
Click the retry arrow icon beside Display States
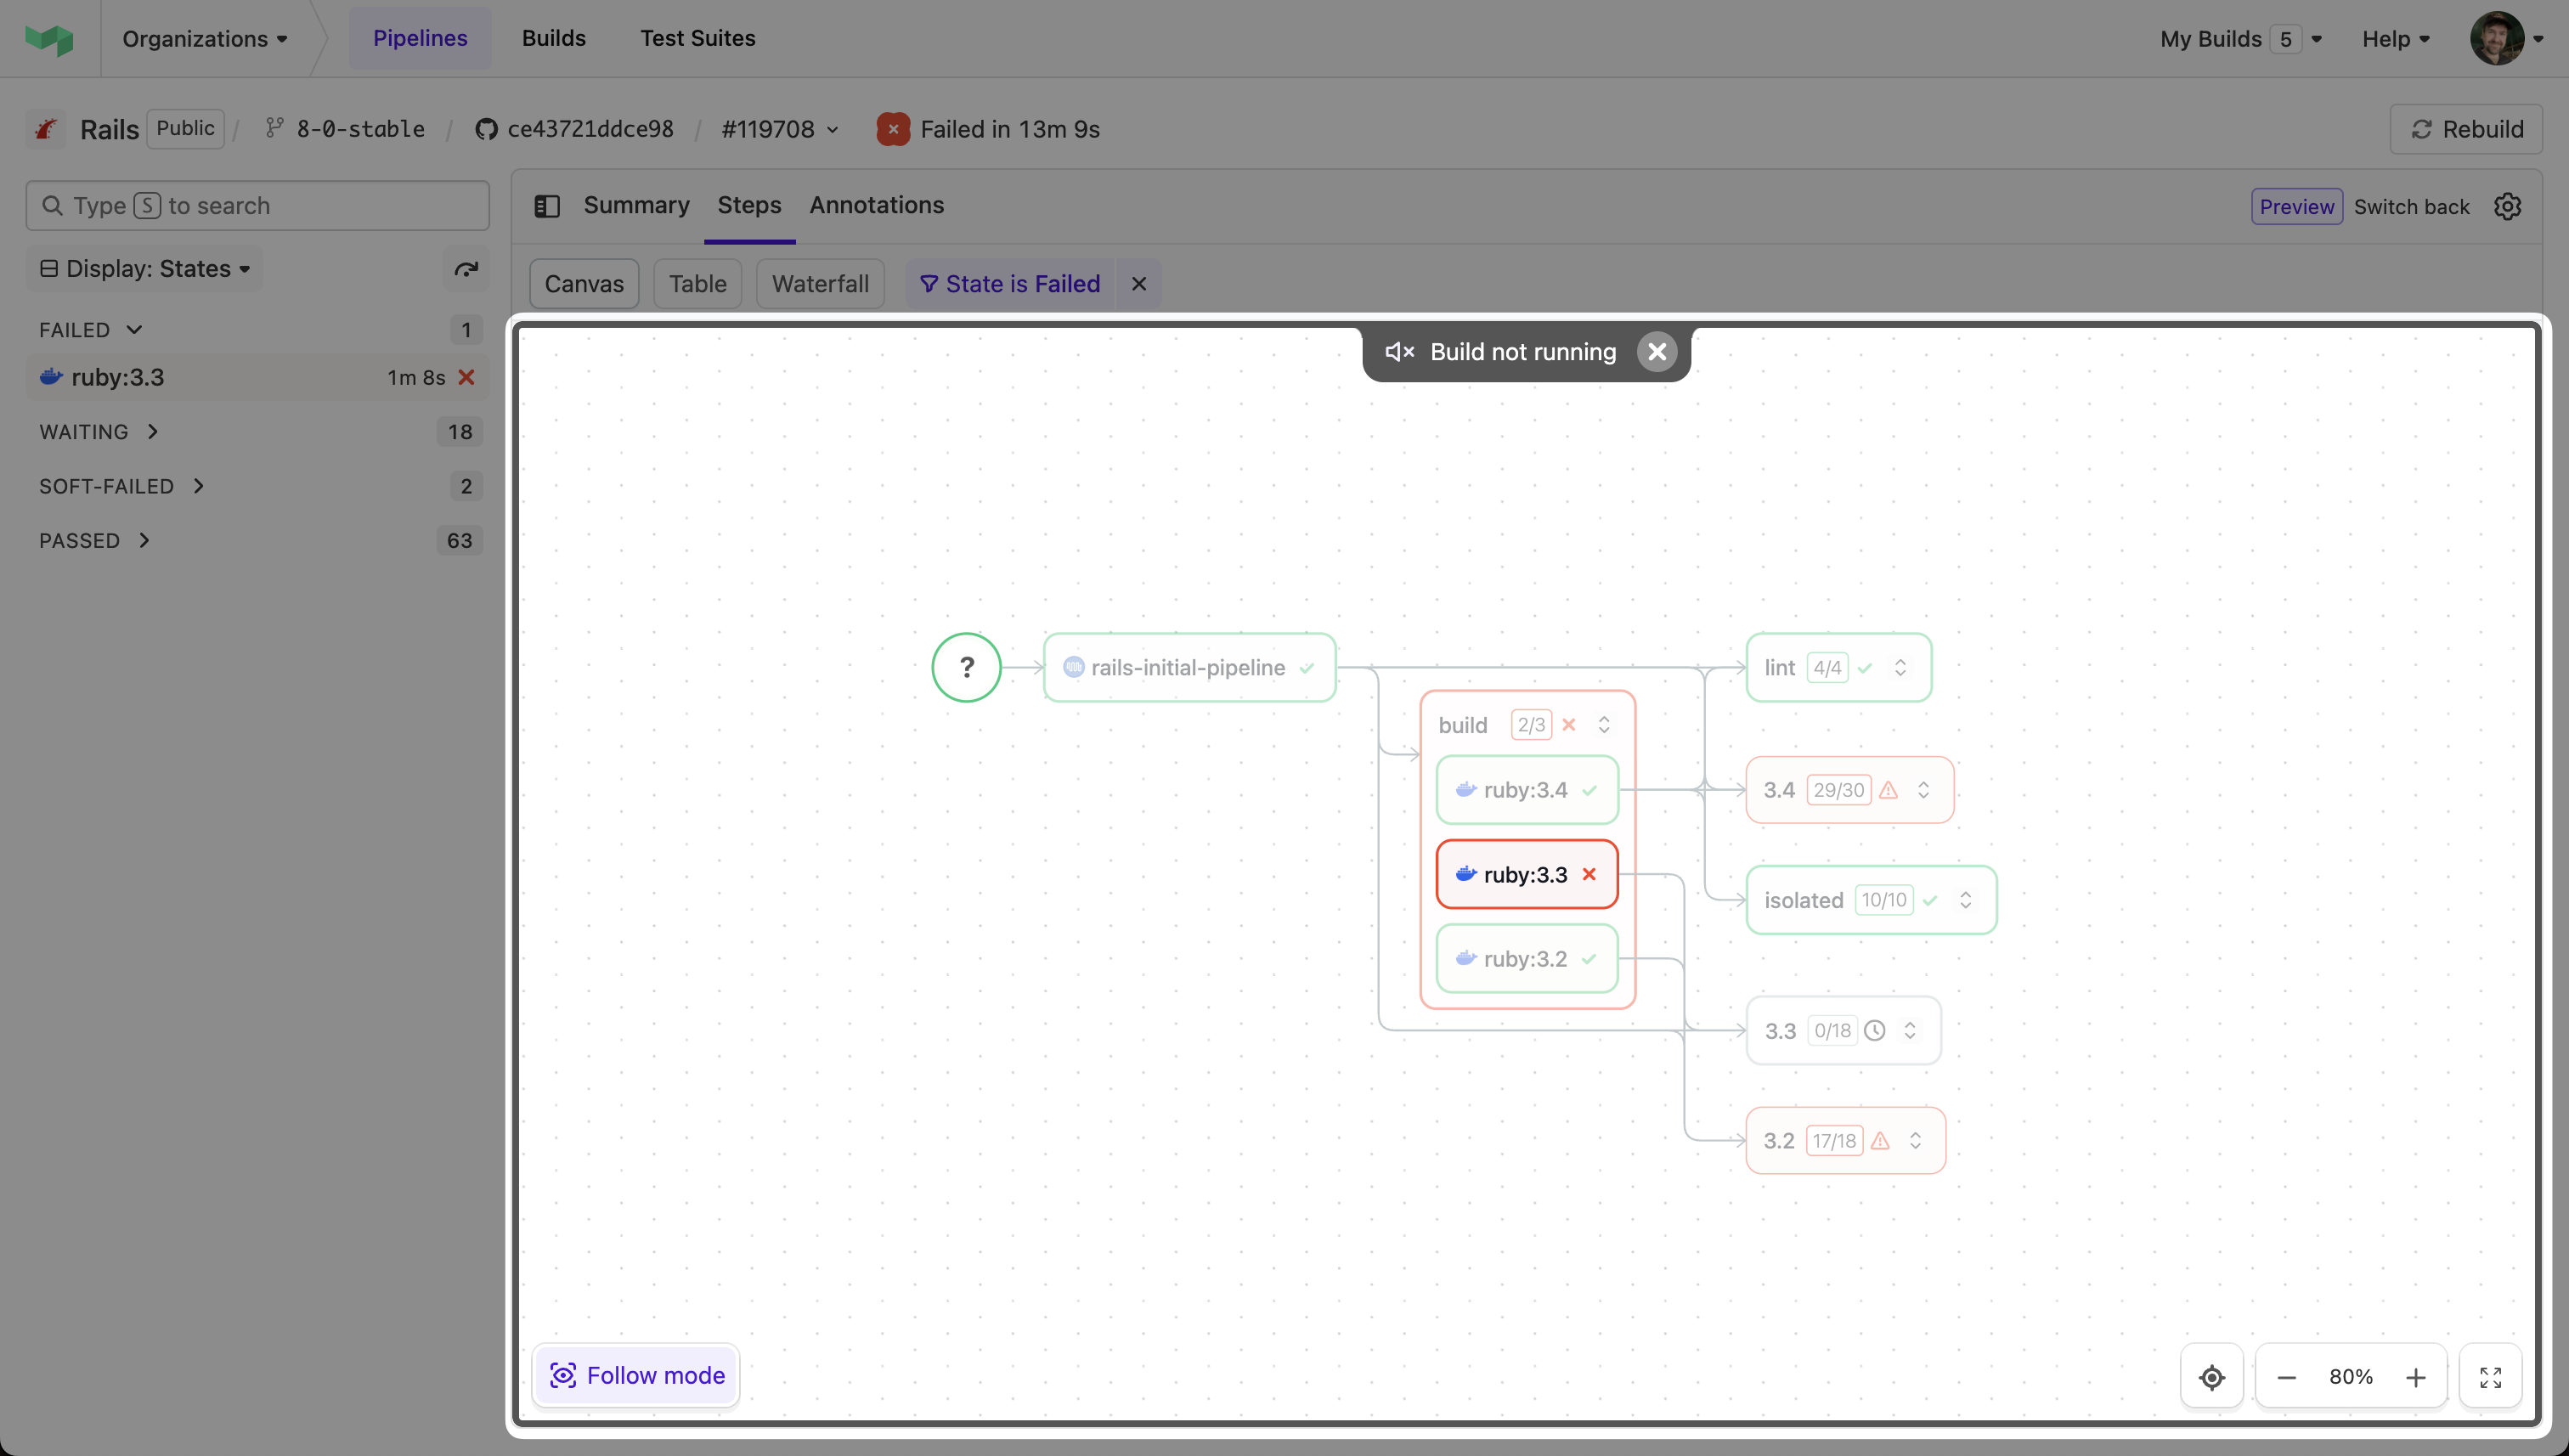(x=466, y=268)
